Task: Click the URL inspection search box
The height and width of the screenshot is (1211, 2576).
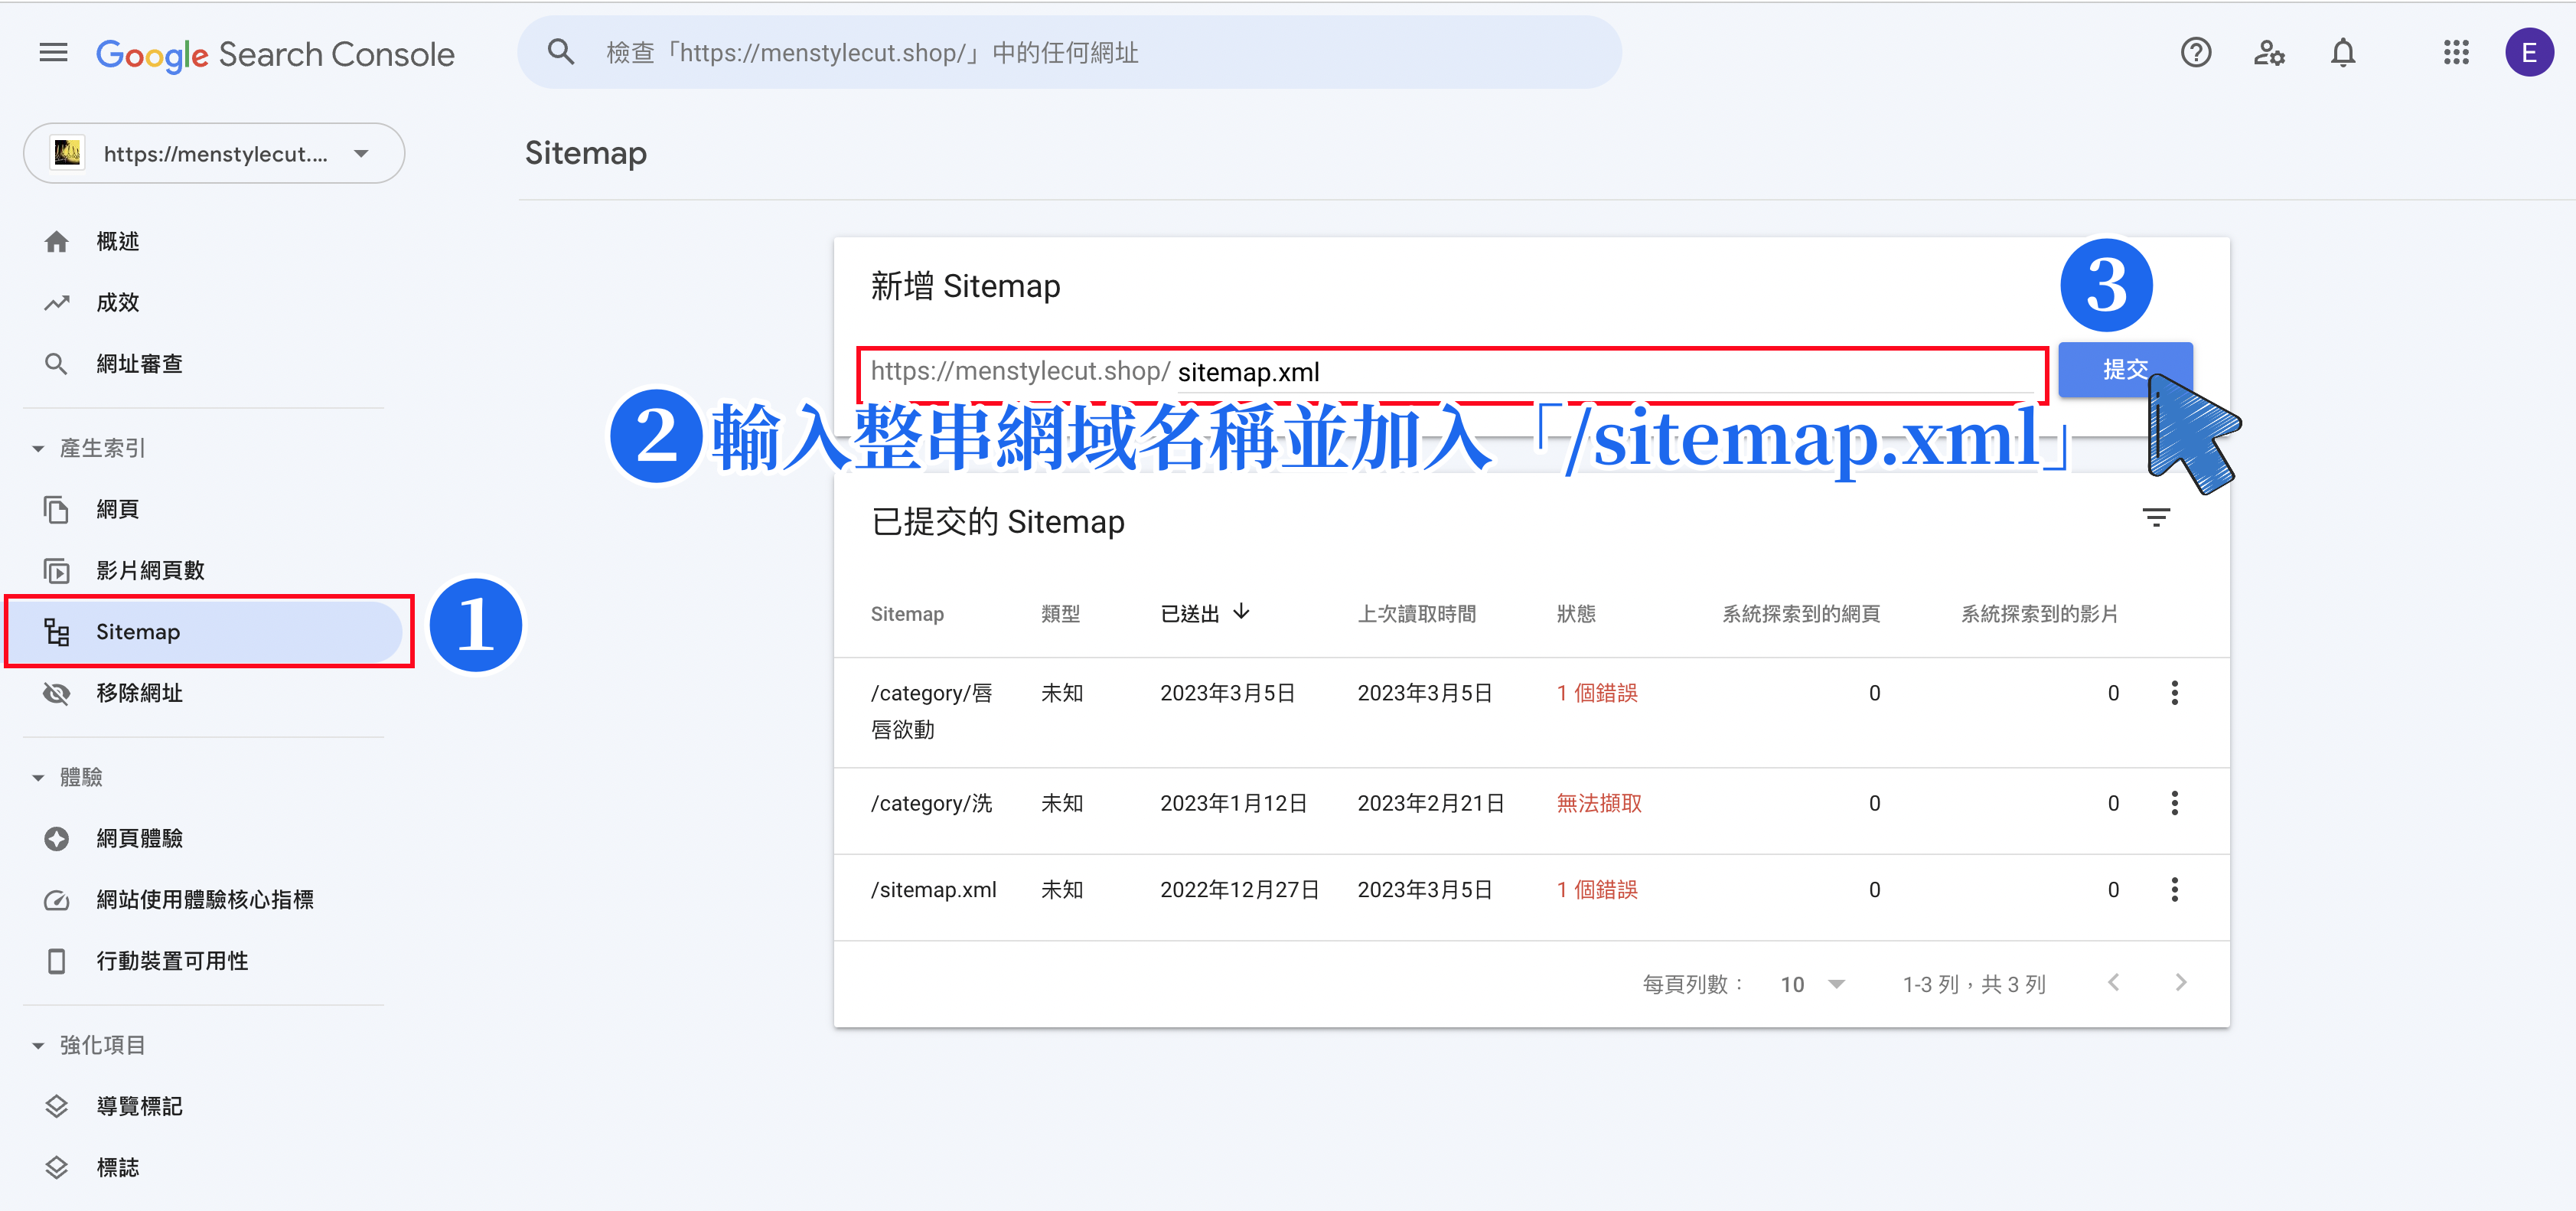Action: coord(1069,53)
